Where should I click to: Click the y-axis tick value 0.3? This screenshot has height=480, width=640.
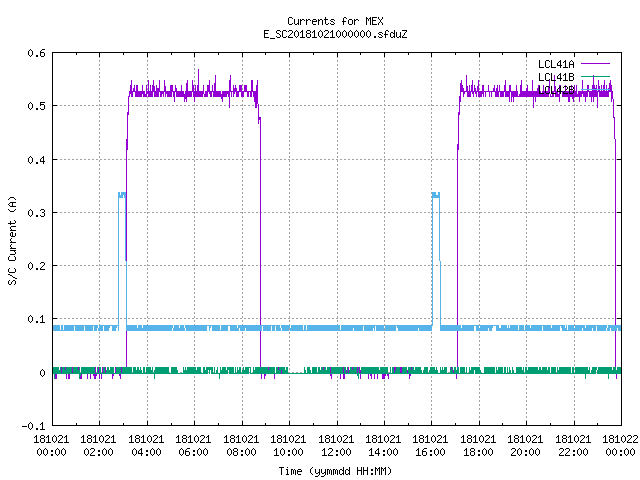click(x=36, y=213)
